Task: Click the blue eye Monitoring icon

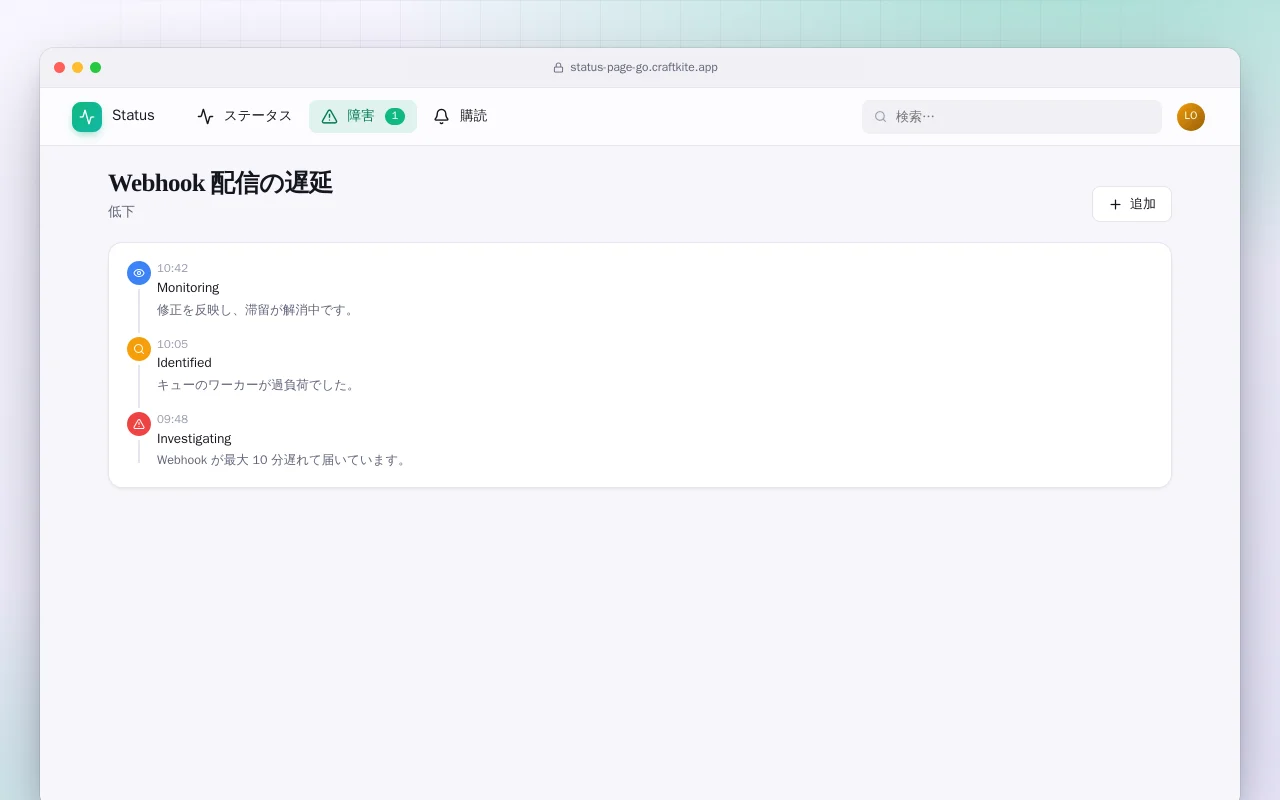Action: pos(139,273)
